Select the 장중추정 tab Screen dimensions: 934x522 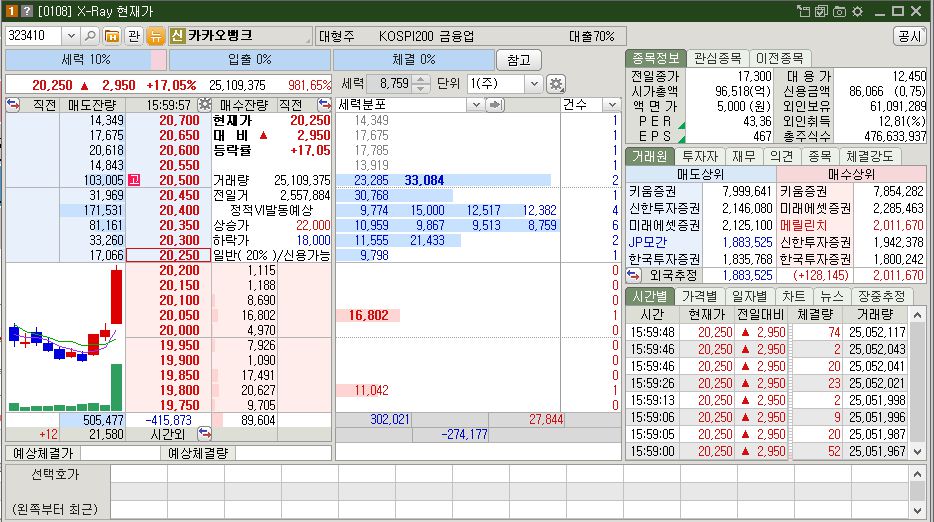point(882,296)
